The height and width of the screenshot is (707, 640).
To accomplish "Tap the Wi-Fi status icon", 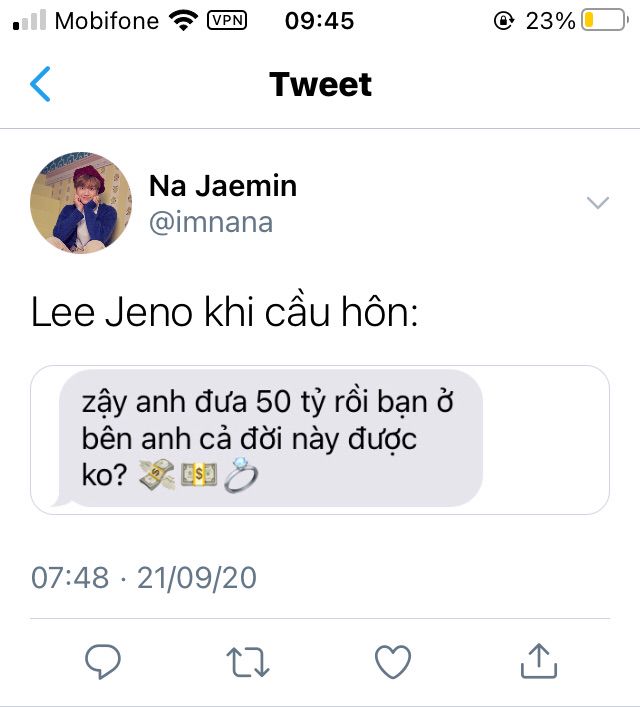I will pyautogui.click(x=183, y=20).
